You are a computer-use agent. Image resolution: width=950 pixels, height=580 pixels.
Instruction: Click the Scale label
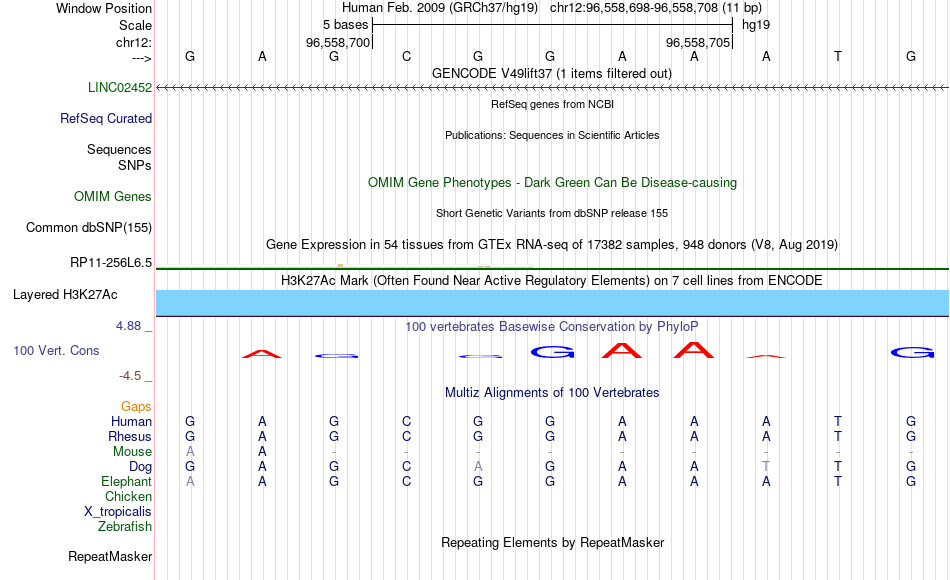pyautogui.click(x=136, y=25)
